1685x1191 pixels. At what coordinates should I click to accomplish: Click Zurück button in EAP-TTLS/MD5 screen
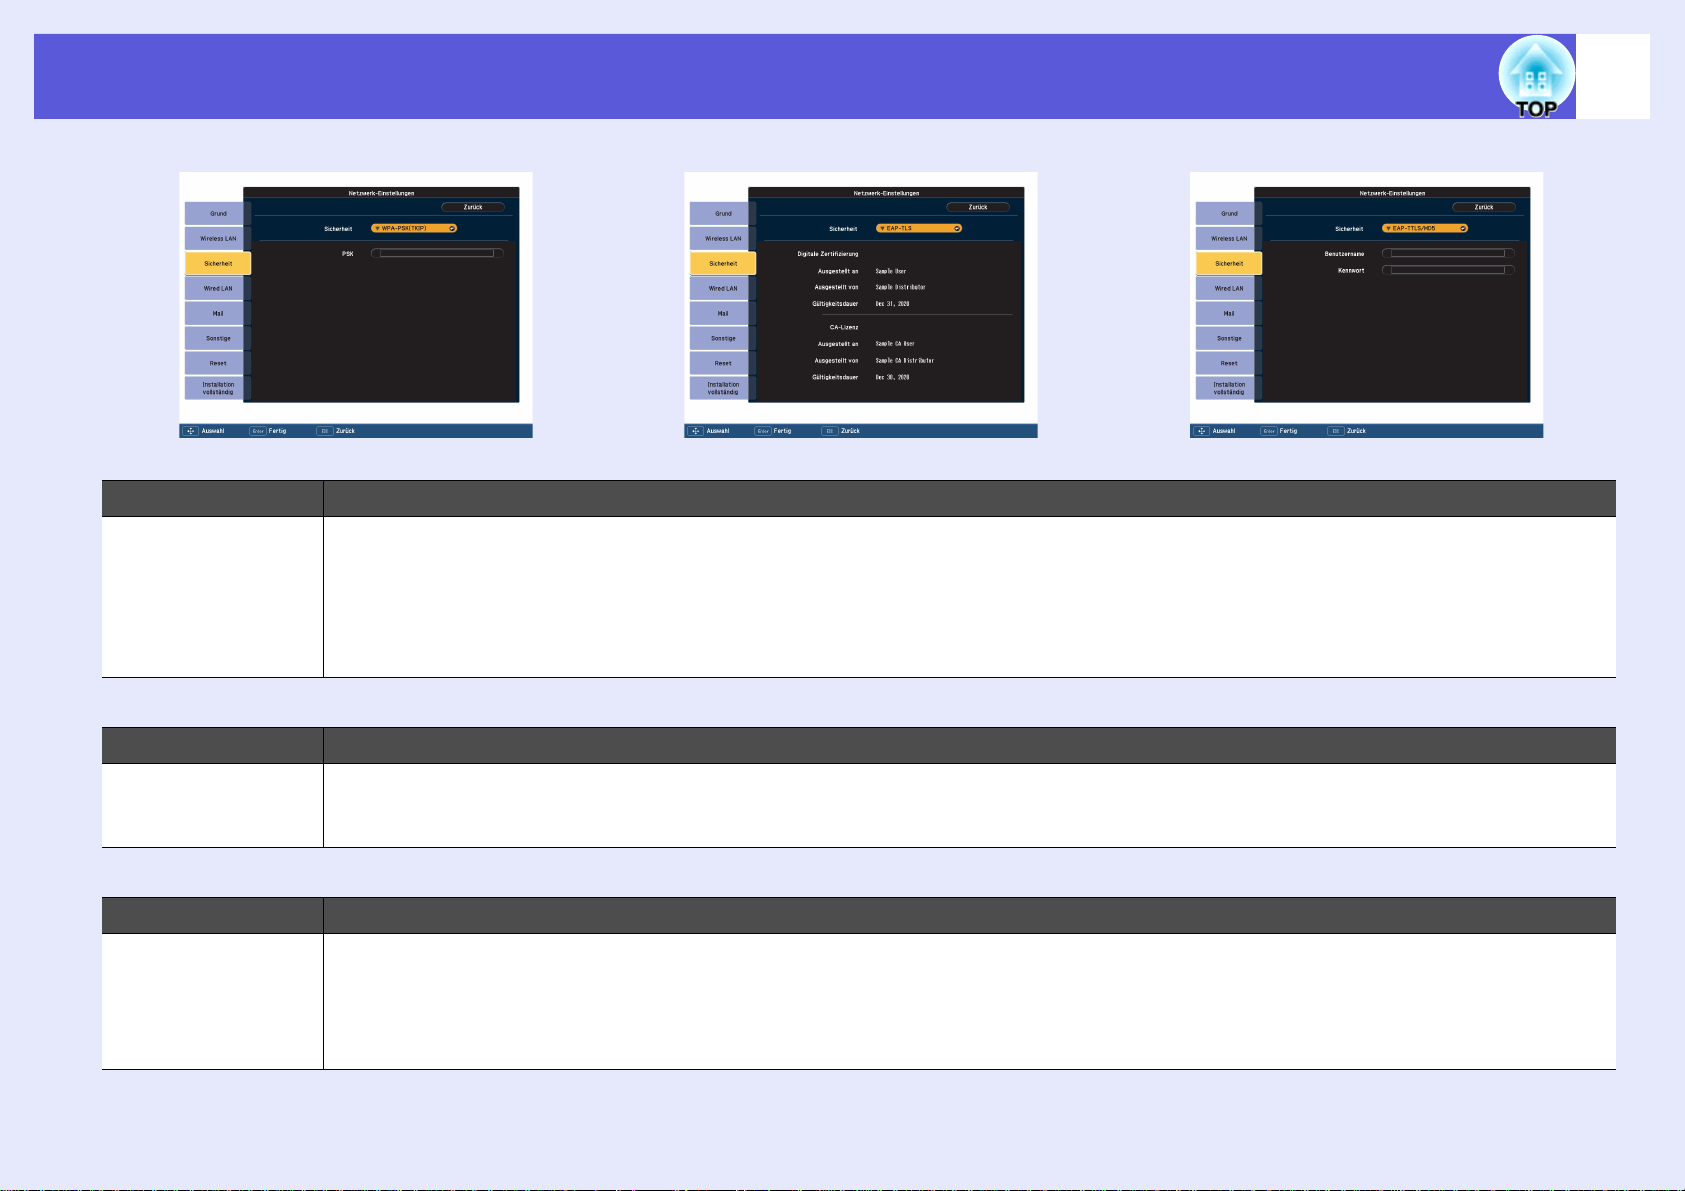click(1484, 207)
